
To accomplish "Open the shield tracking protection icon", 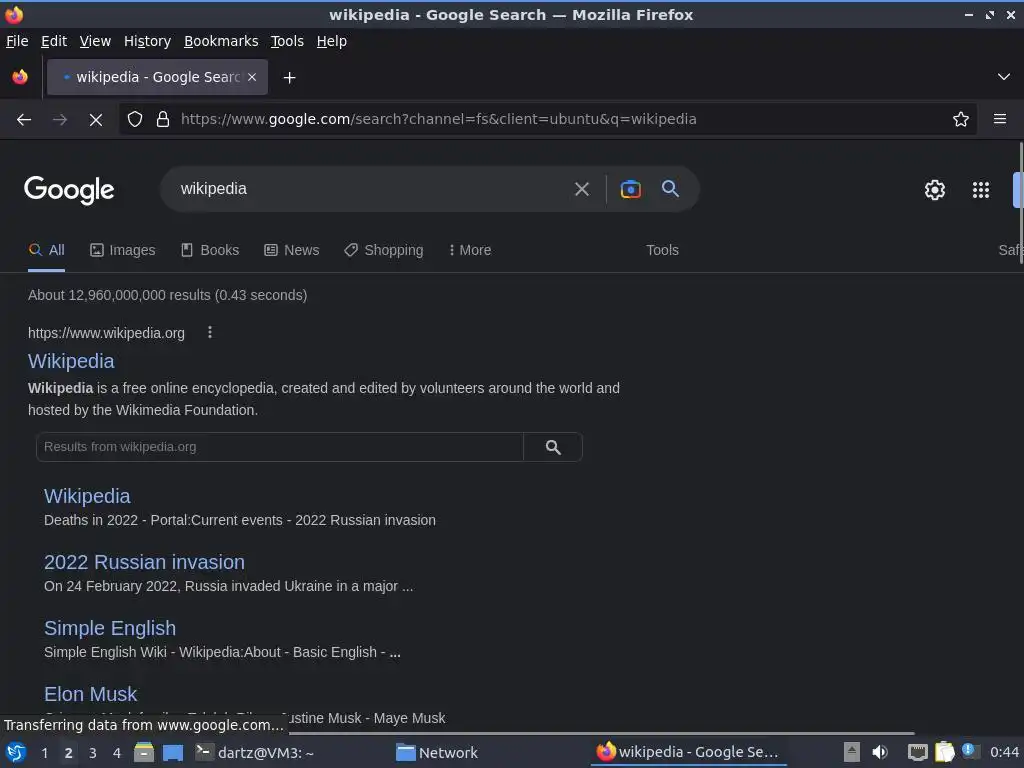I will 135,120.
